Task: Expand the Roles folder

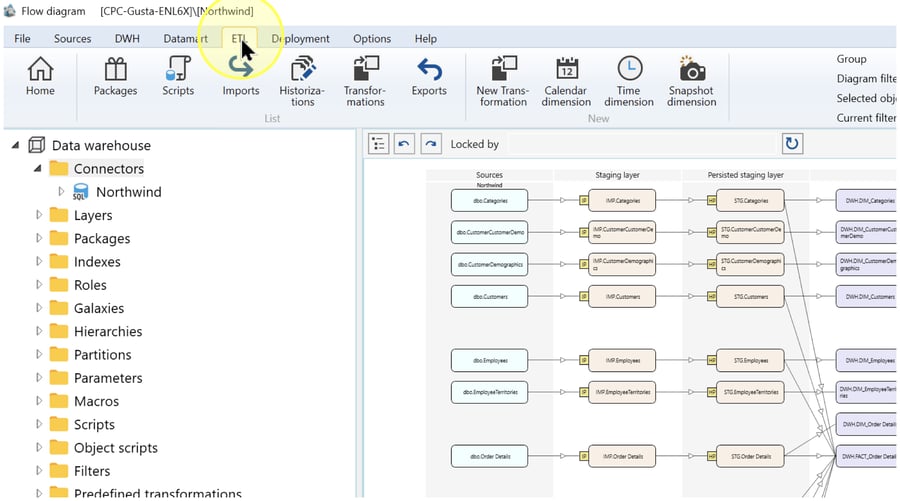Action: point(38,285)
